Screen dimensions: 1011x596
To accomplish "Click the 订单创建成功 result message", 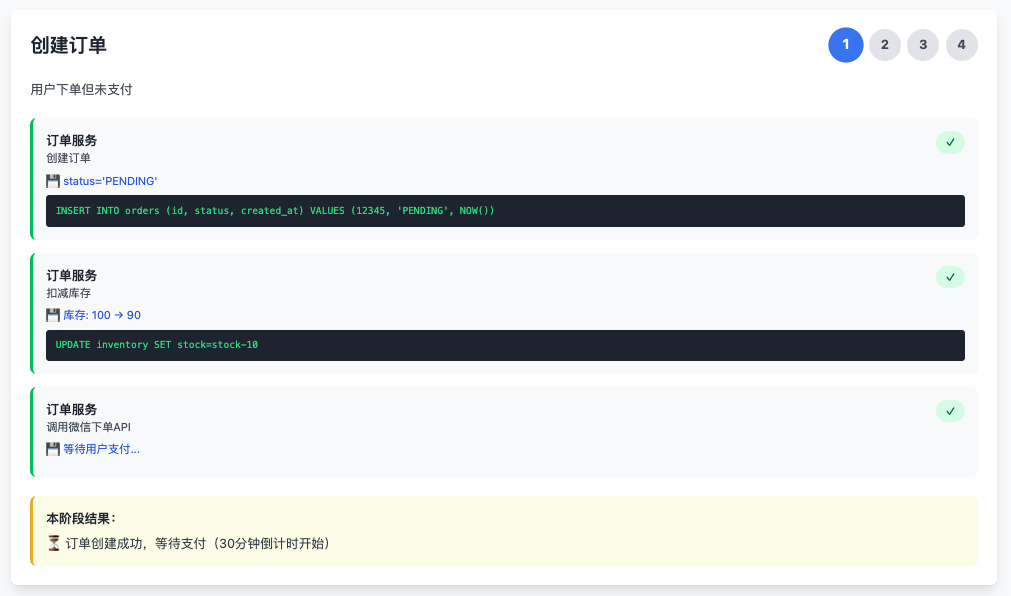I will 197,543.
